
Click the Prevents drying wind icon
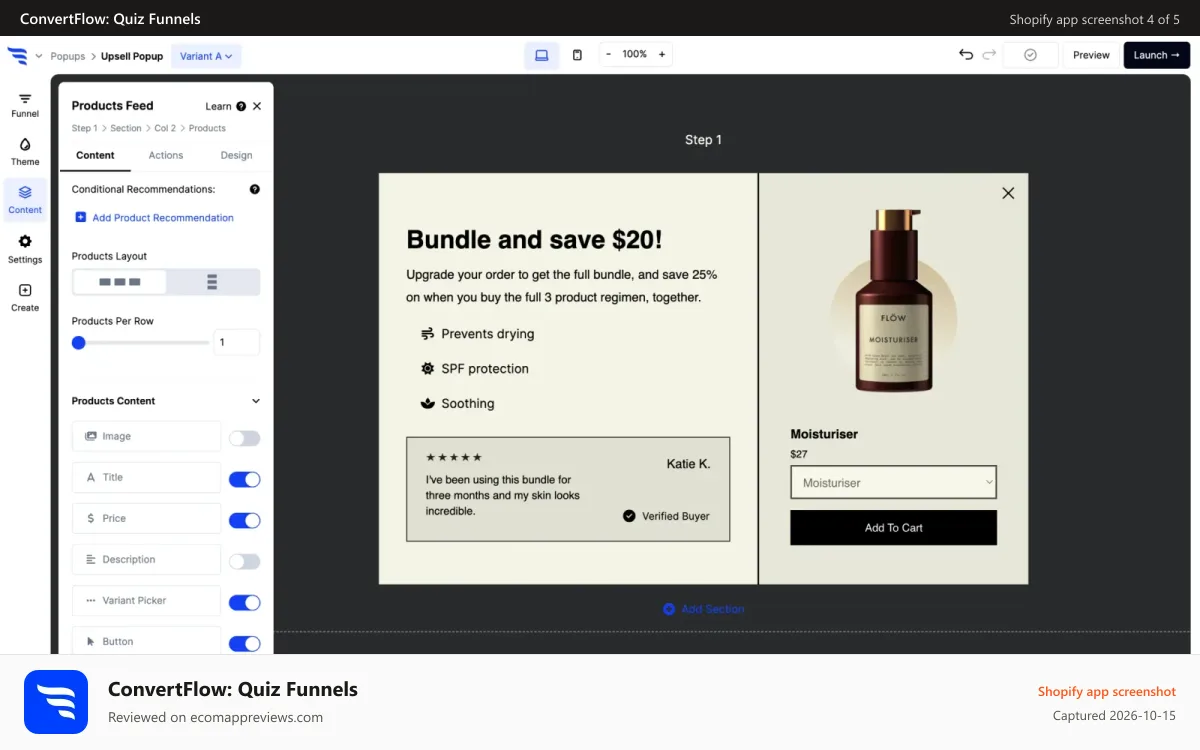[x=428, y=334]
